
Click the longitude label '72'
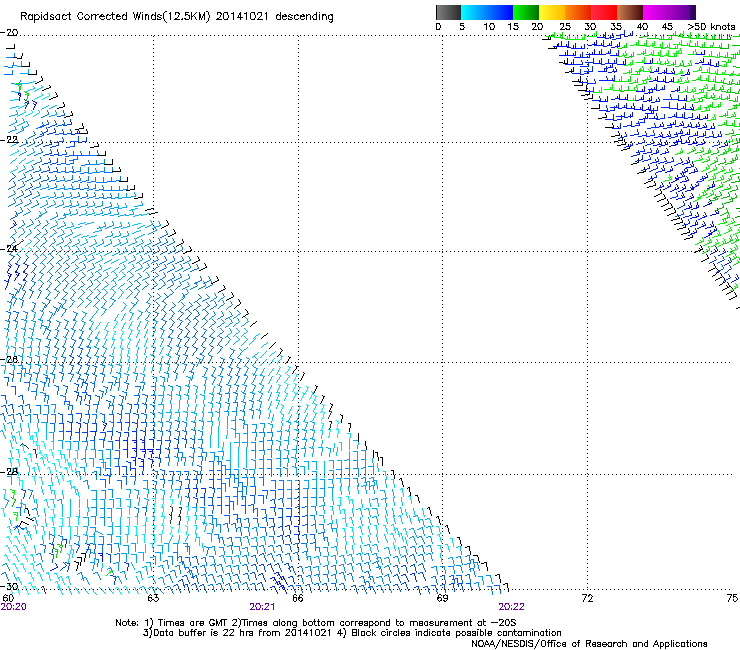587,598
